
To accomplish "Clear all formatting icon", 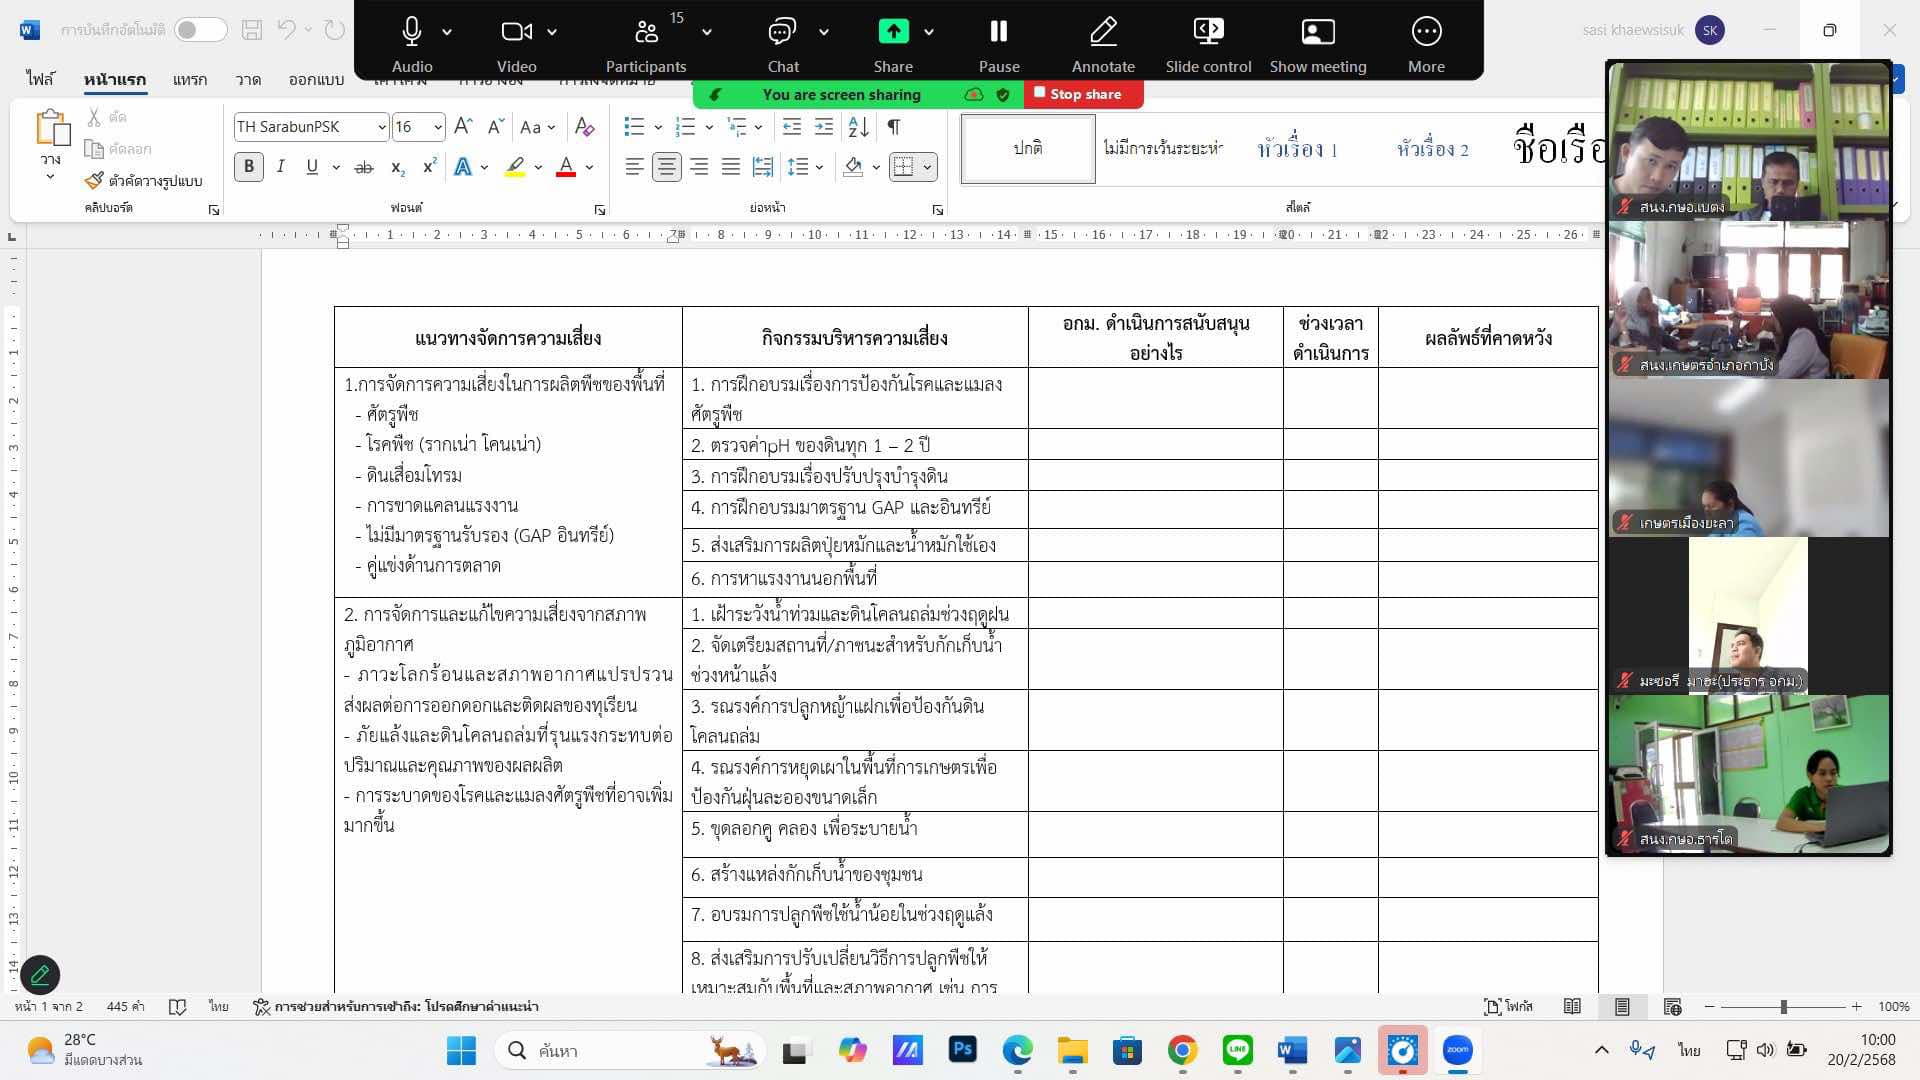I will [x=585, y=126].
